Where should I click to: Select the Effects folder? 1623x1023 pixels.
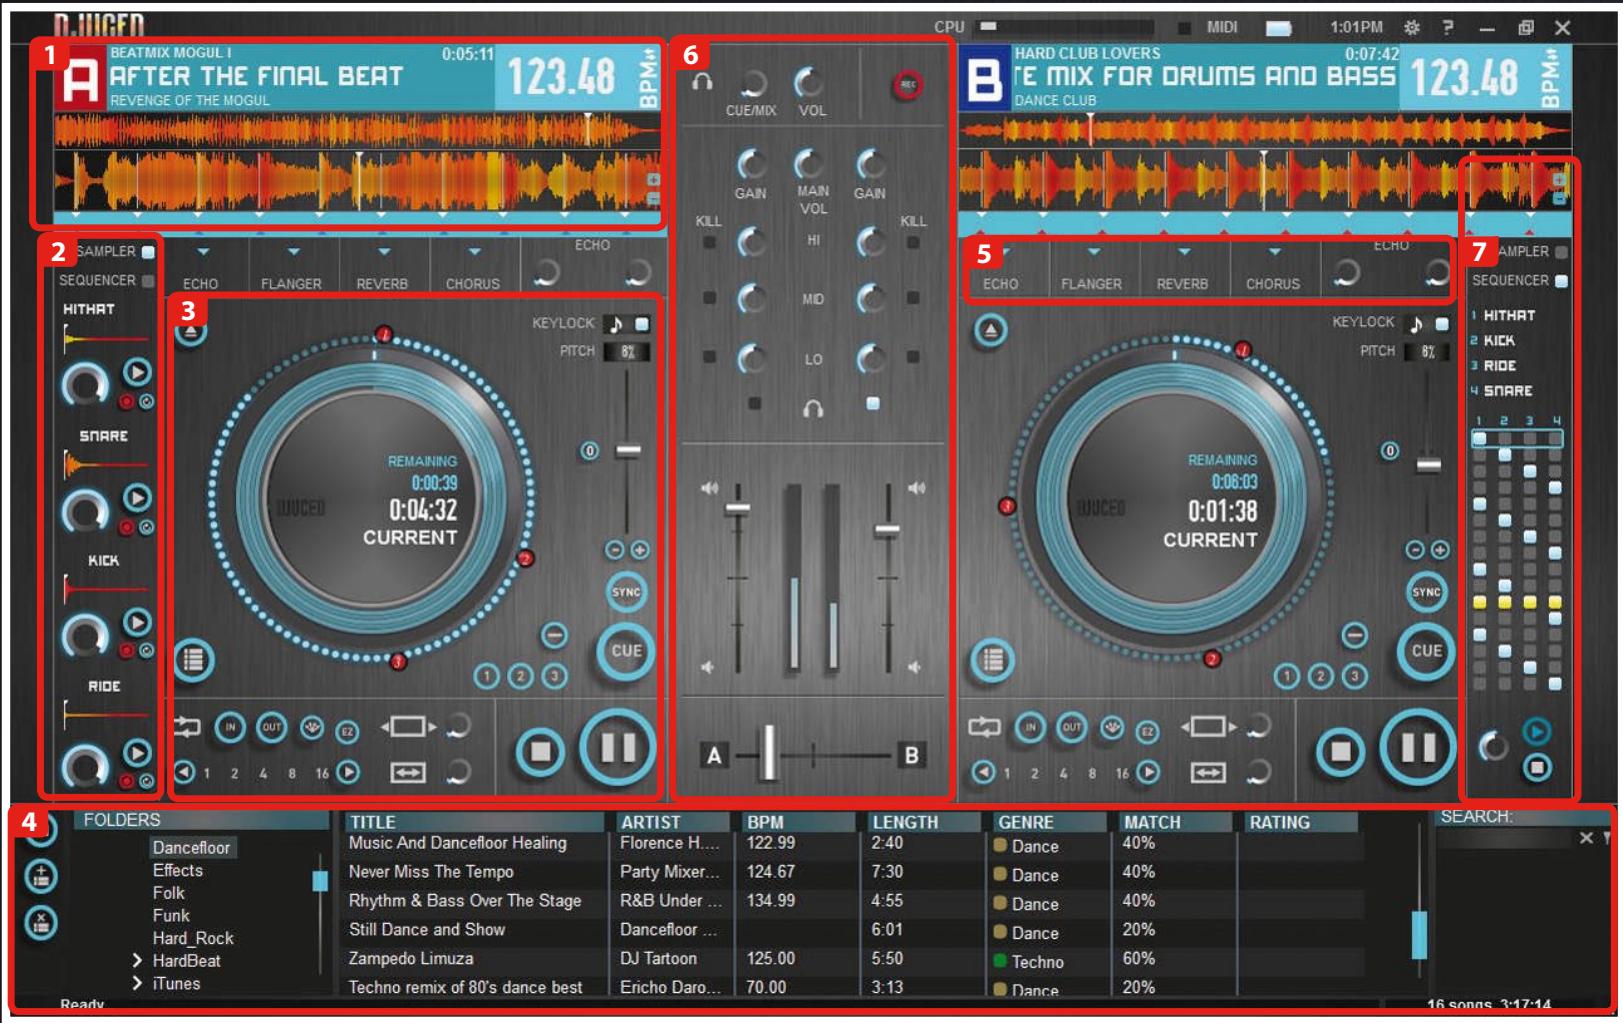[178, 871]
